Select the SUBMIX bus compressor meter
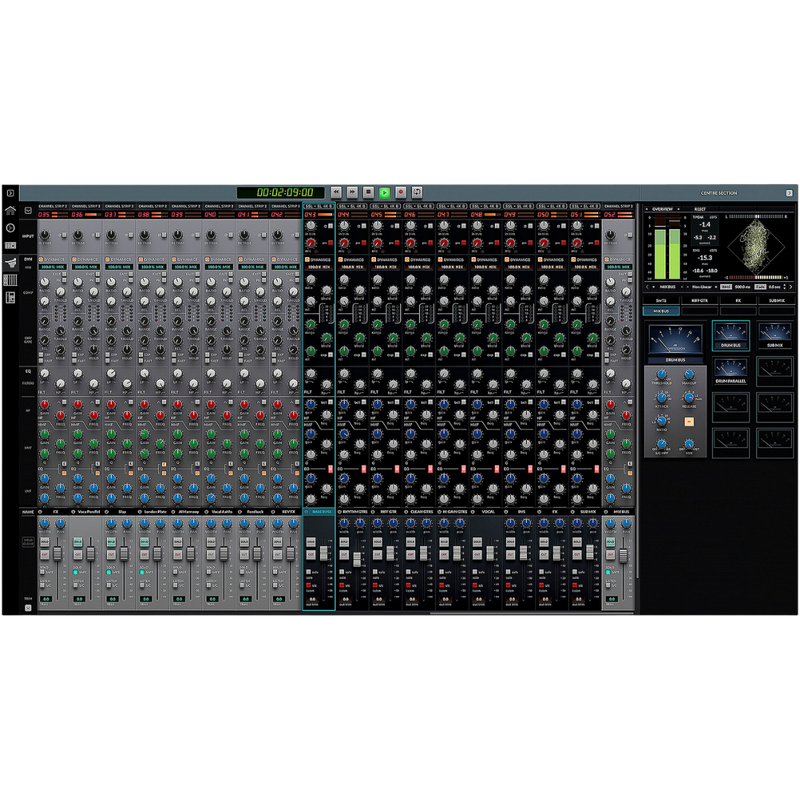 773,336
